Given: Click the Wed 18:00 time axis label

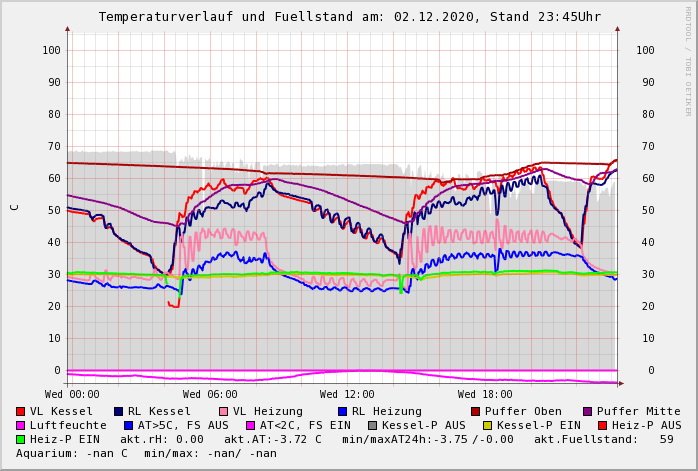Looking at the screenshot, I should click(485, 394).
